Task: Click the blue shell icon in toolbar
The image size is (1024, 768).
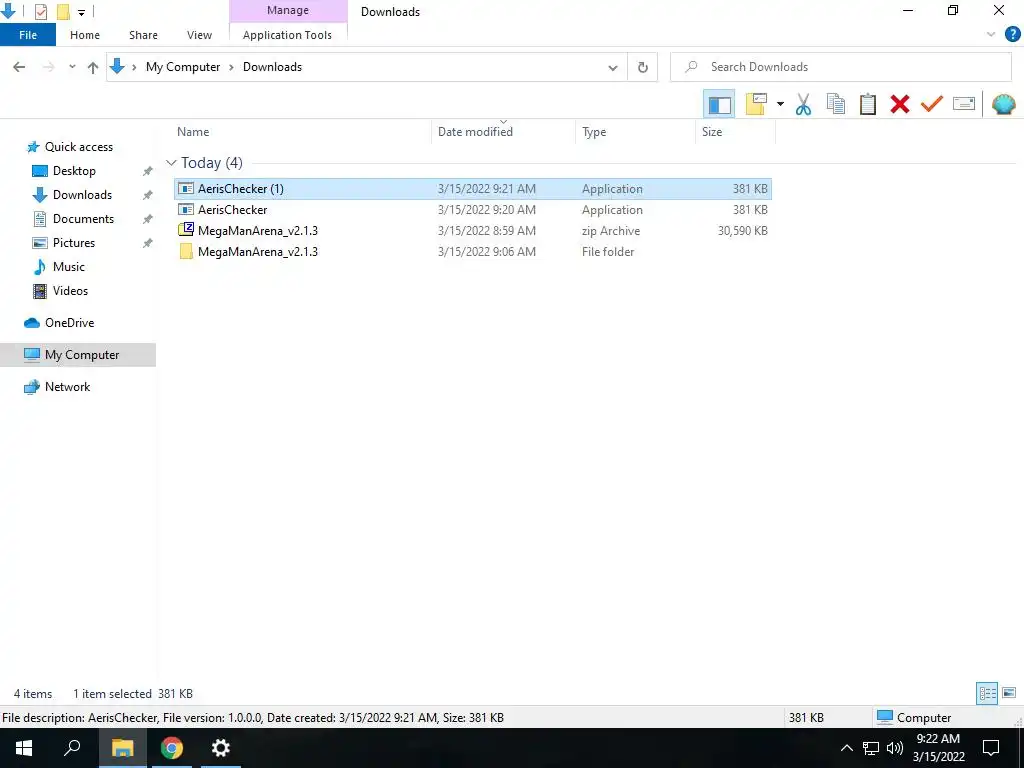Action: tap(1003, 104)
